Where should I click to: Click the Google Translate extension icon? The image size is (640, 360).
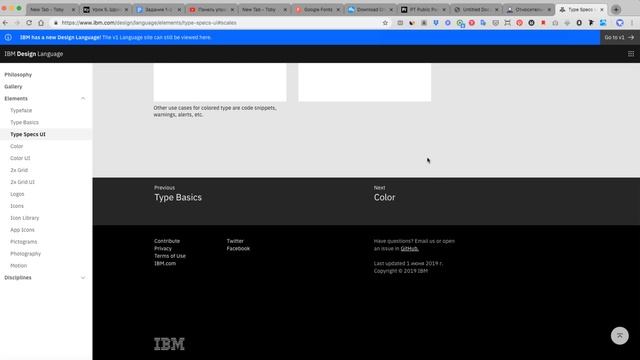pos(483,23)
